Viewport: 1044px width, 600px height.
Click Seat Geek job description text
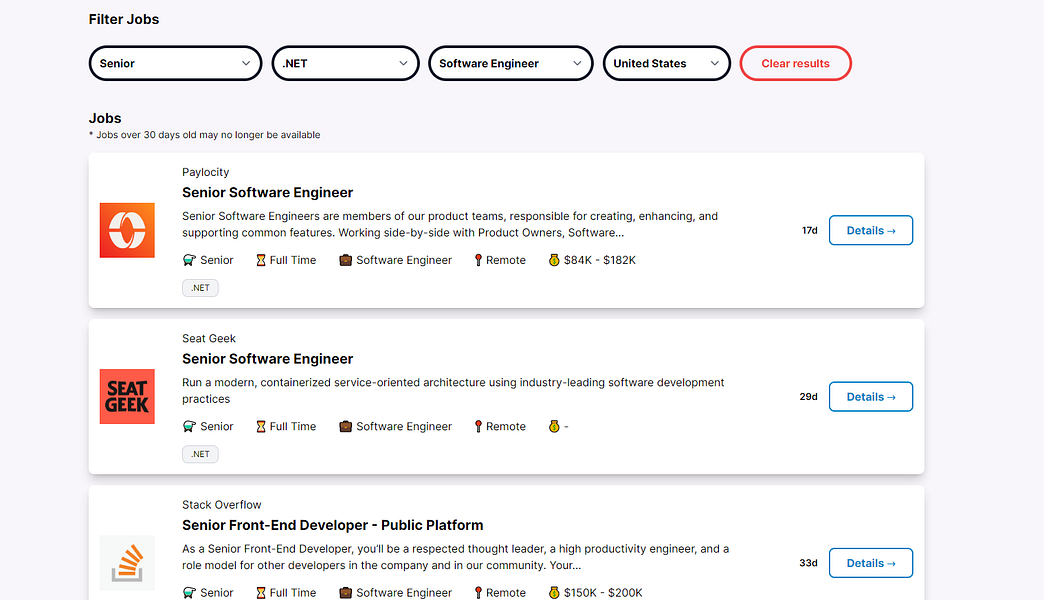[x=453, y=391]
